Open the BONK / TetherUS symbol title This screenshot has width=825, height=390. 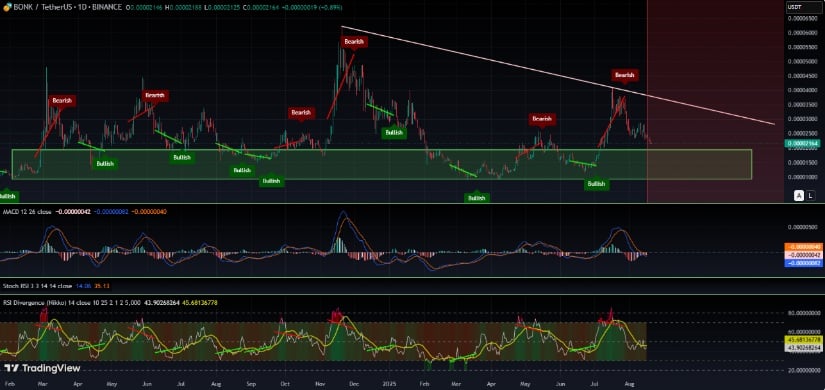[67, 7]
